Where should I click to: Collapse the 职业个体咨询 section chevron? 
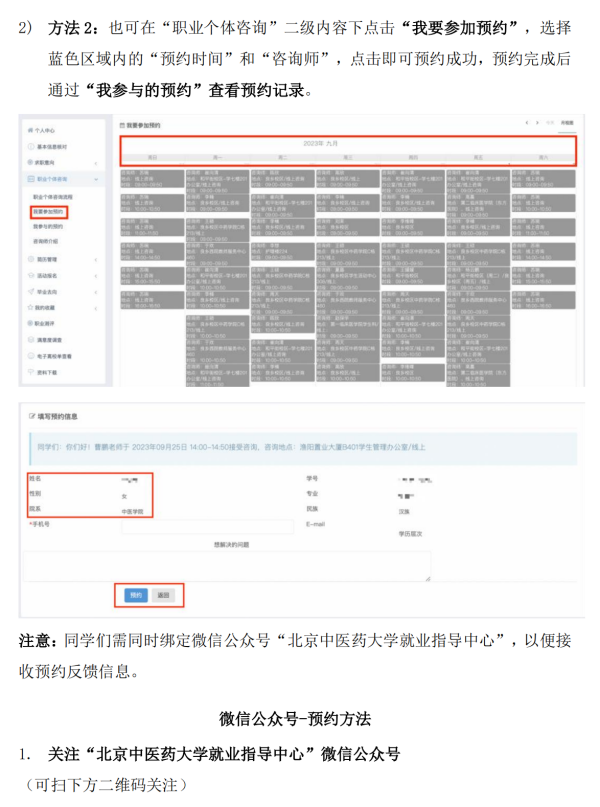[97, 178]
